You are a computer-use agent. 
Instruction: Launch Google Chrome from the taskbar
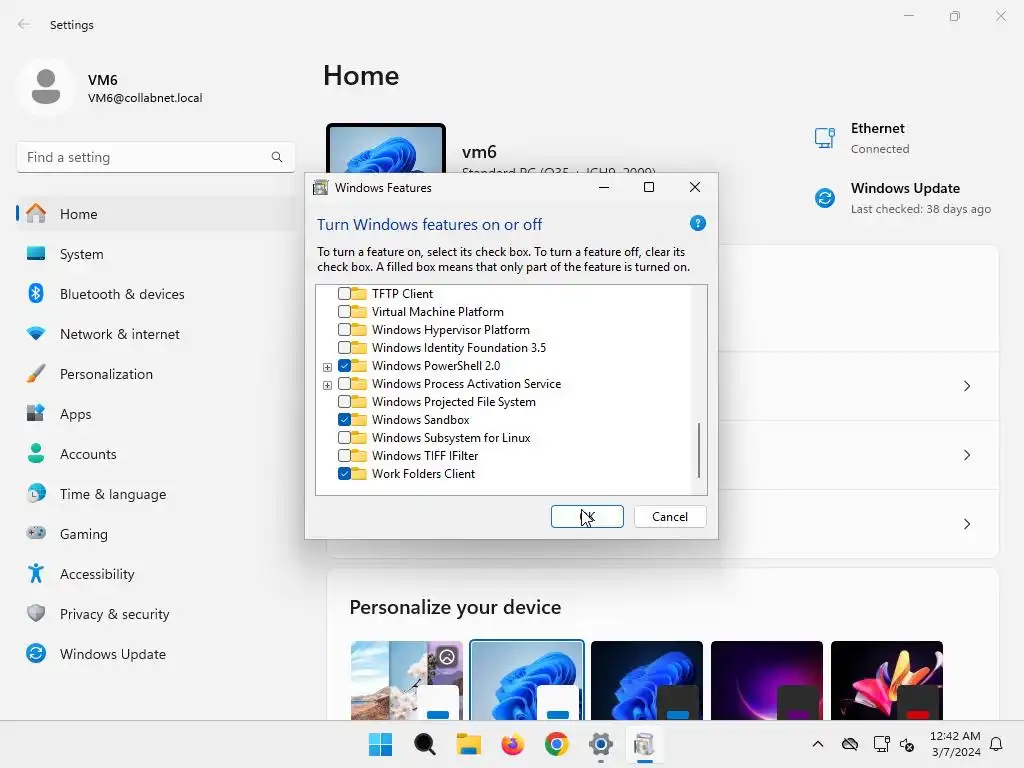tap(556, 744)
